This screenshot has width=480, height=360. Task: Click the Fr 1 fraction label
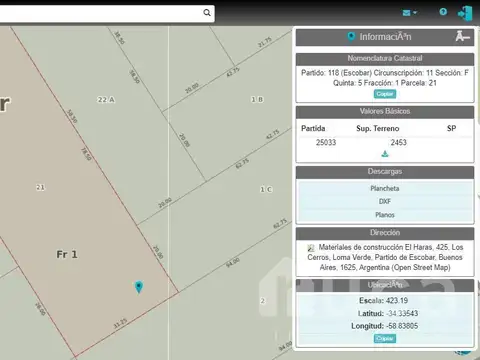pyautogui.click(x=67, y=255)
